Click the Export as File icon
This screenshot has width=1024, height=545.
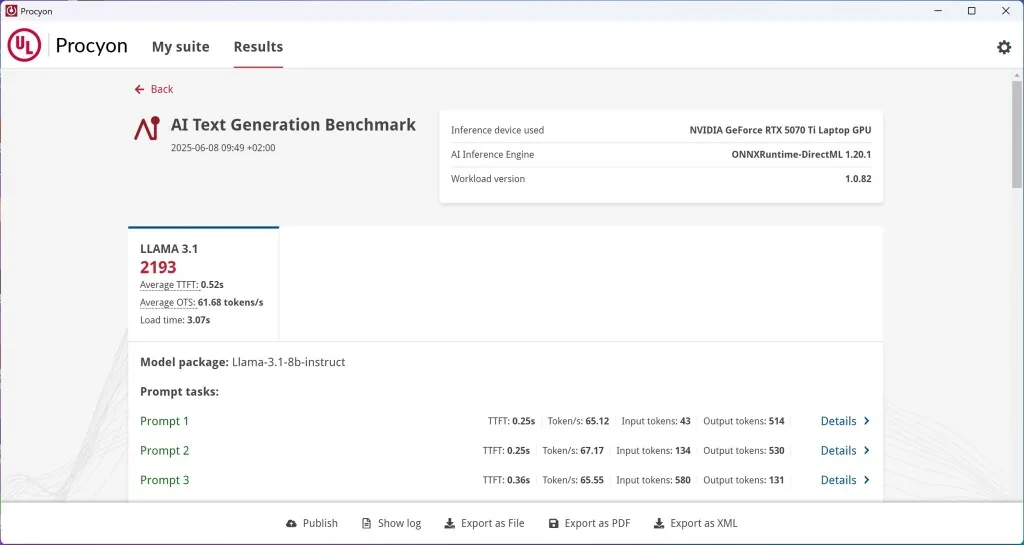point(450,524)
